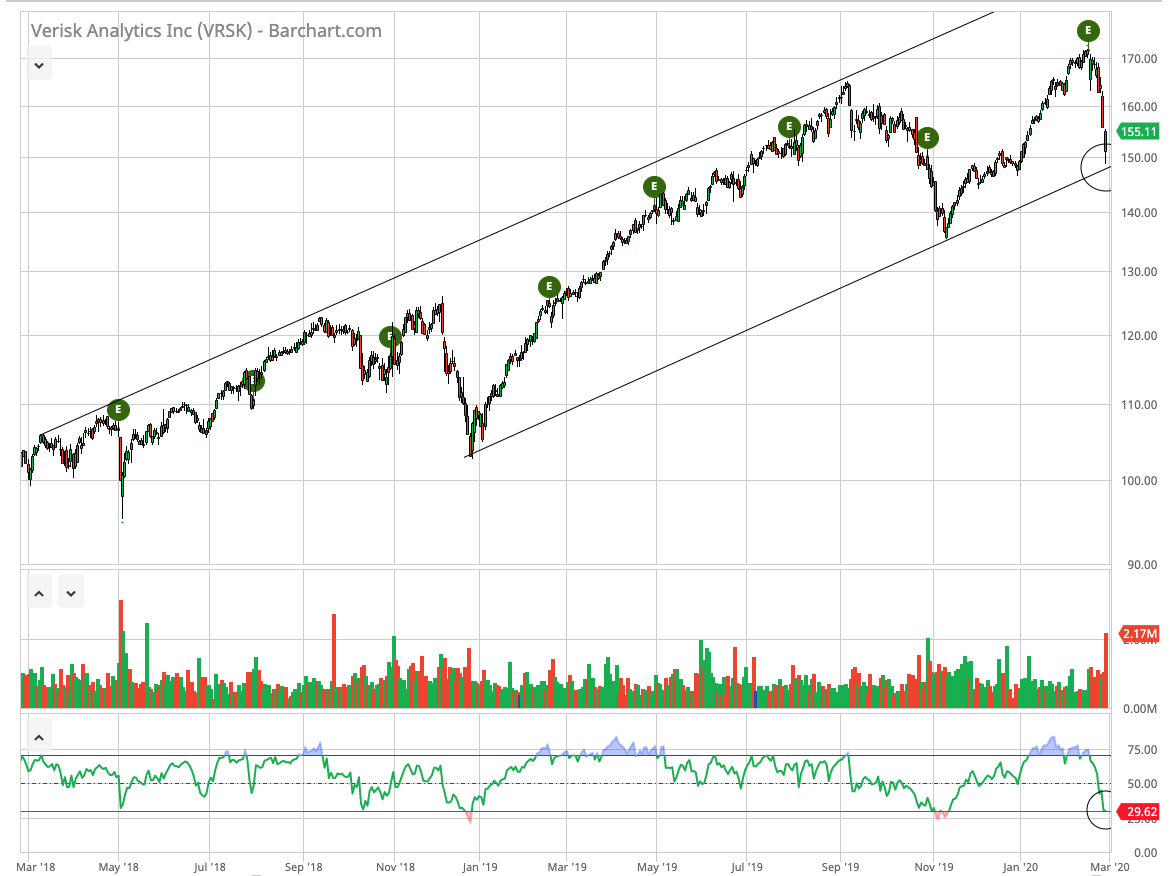Click the 140.00 price axis label
1176x876 pixels.
click(1139, 212)
